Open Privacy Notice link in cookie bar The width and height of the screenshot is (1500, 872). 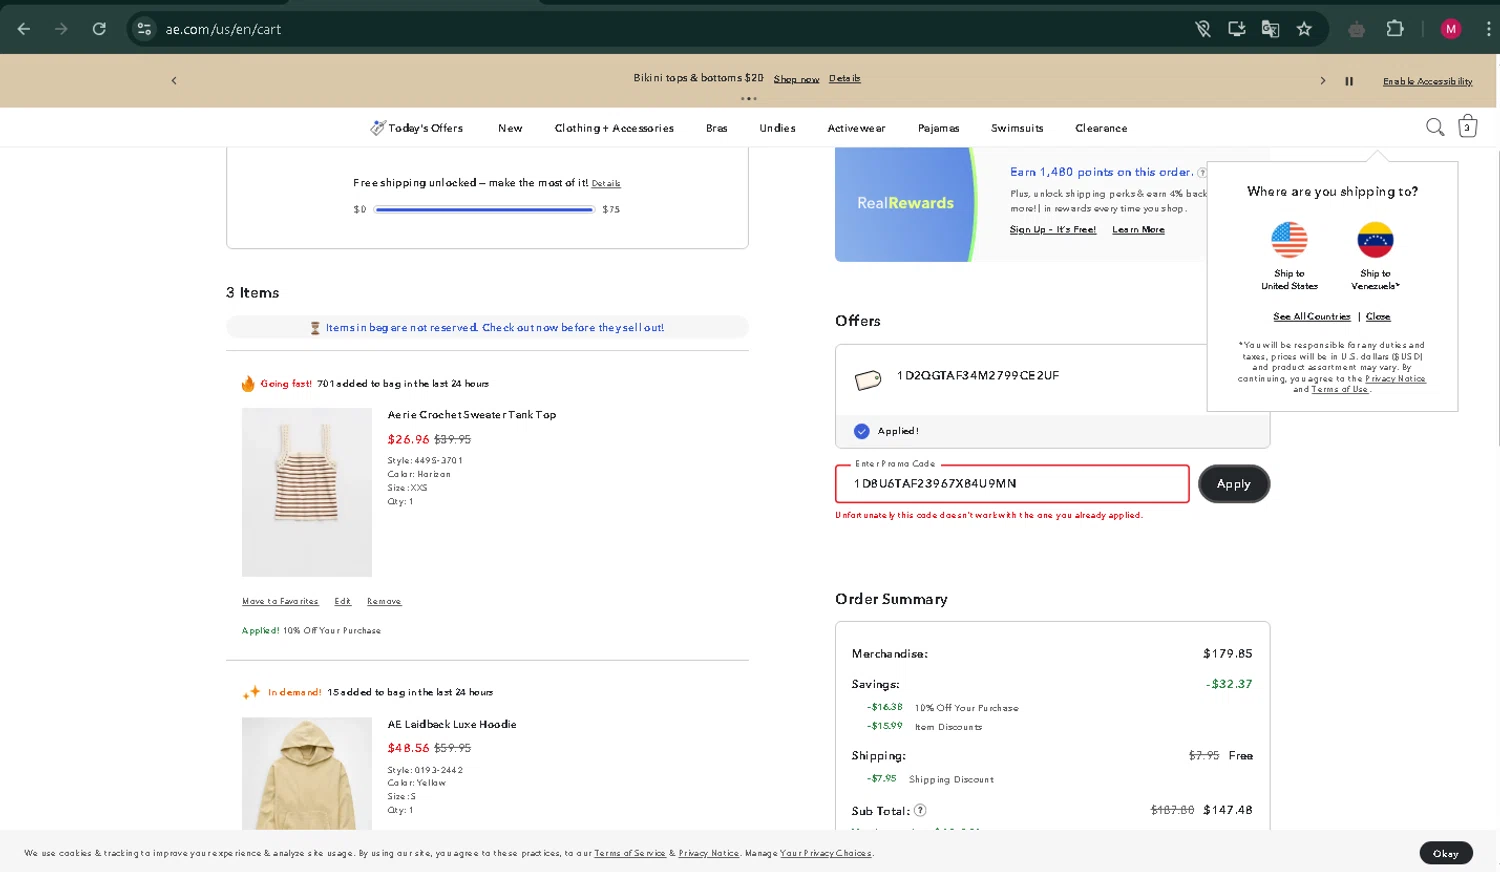click(x=708, y=853)
